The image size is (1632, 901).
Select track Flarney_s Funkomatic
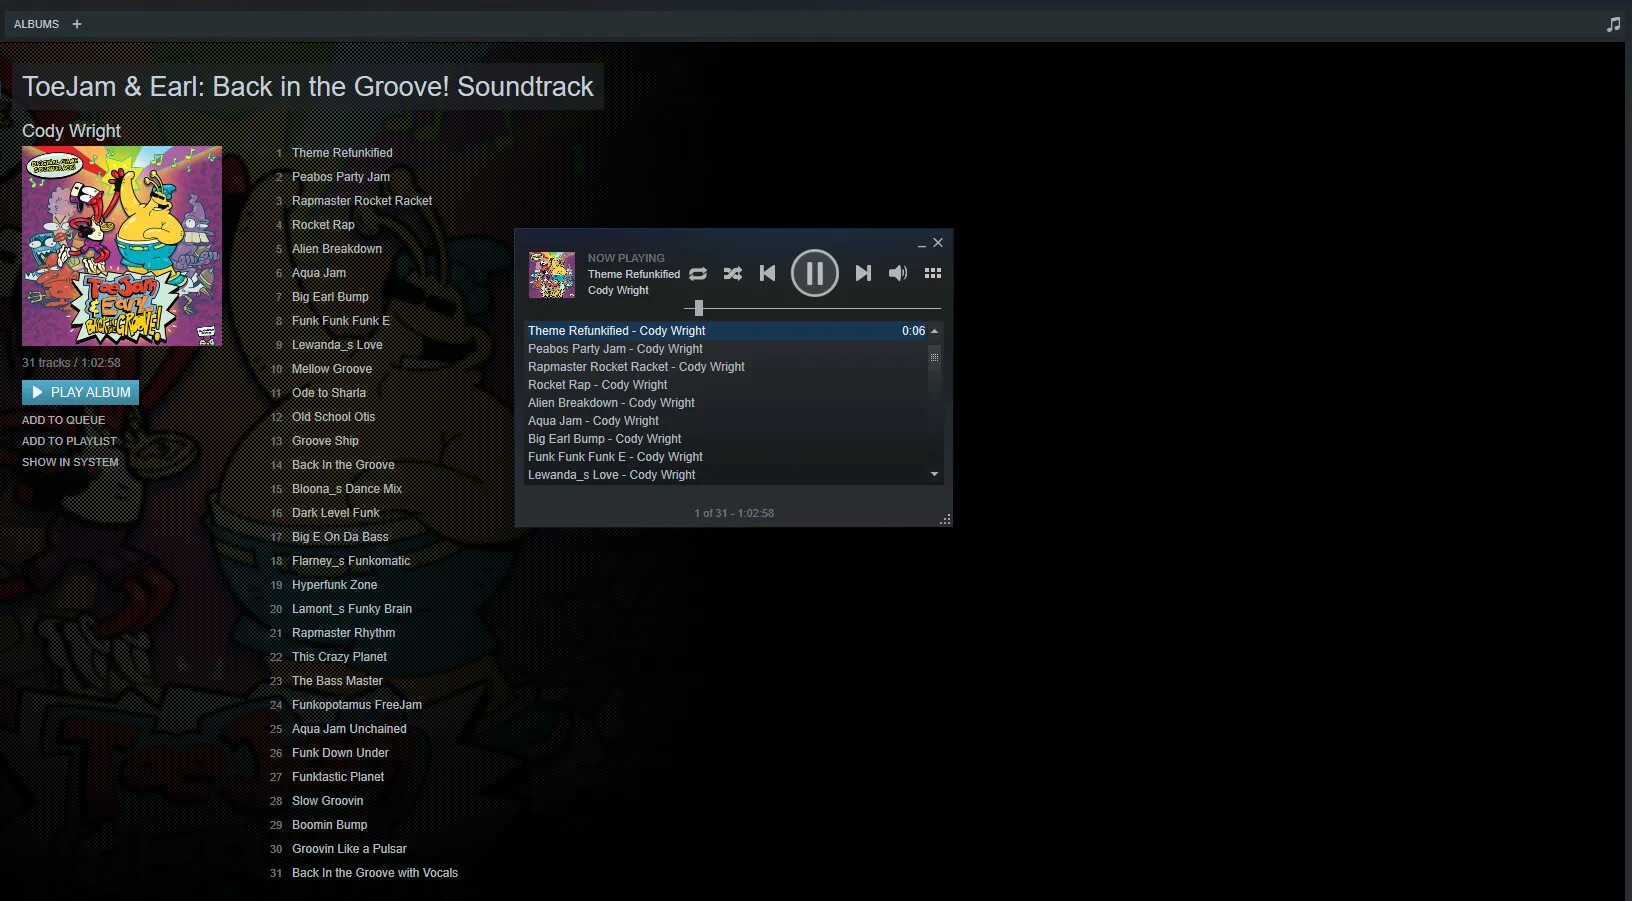[351, 561]
